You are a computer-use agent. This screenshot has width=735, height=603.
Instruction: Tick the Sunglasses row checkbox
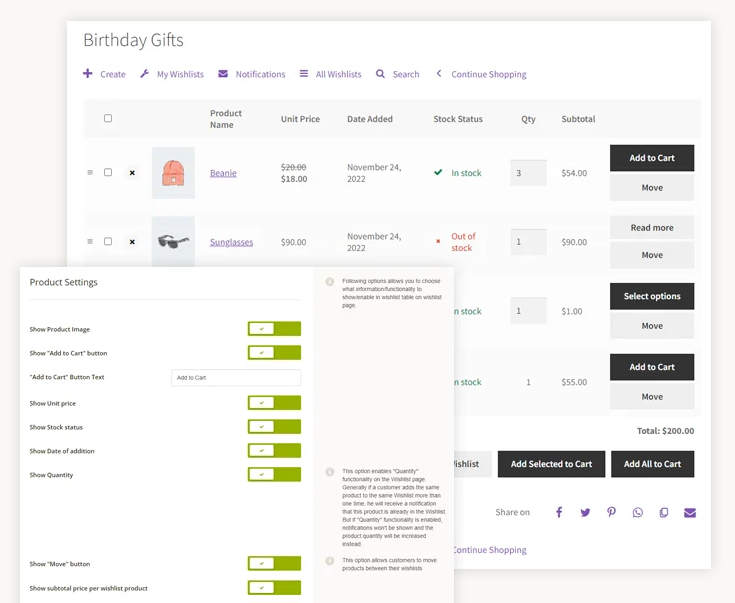(108, 241)
